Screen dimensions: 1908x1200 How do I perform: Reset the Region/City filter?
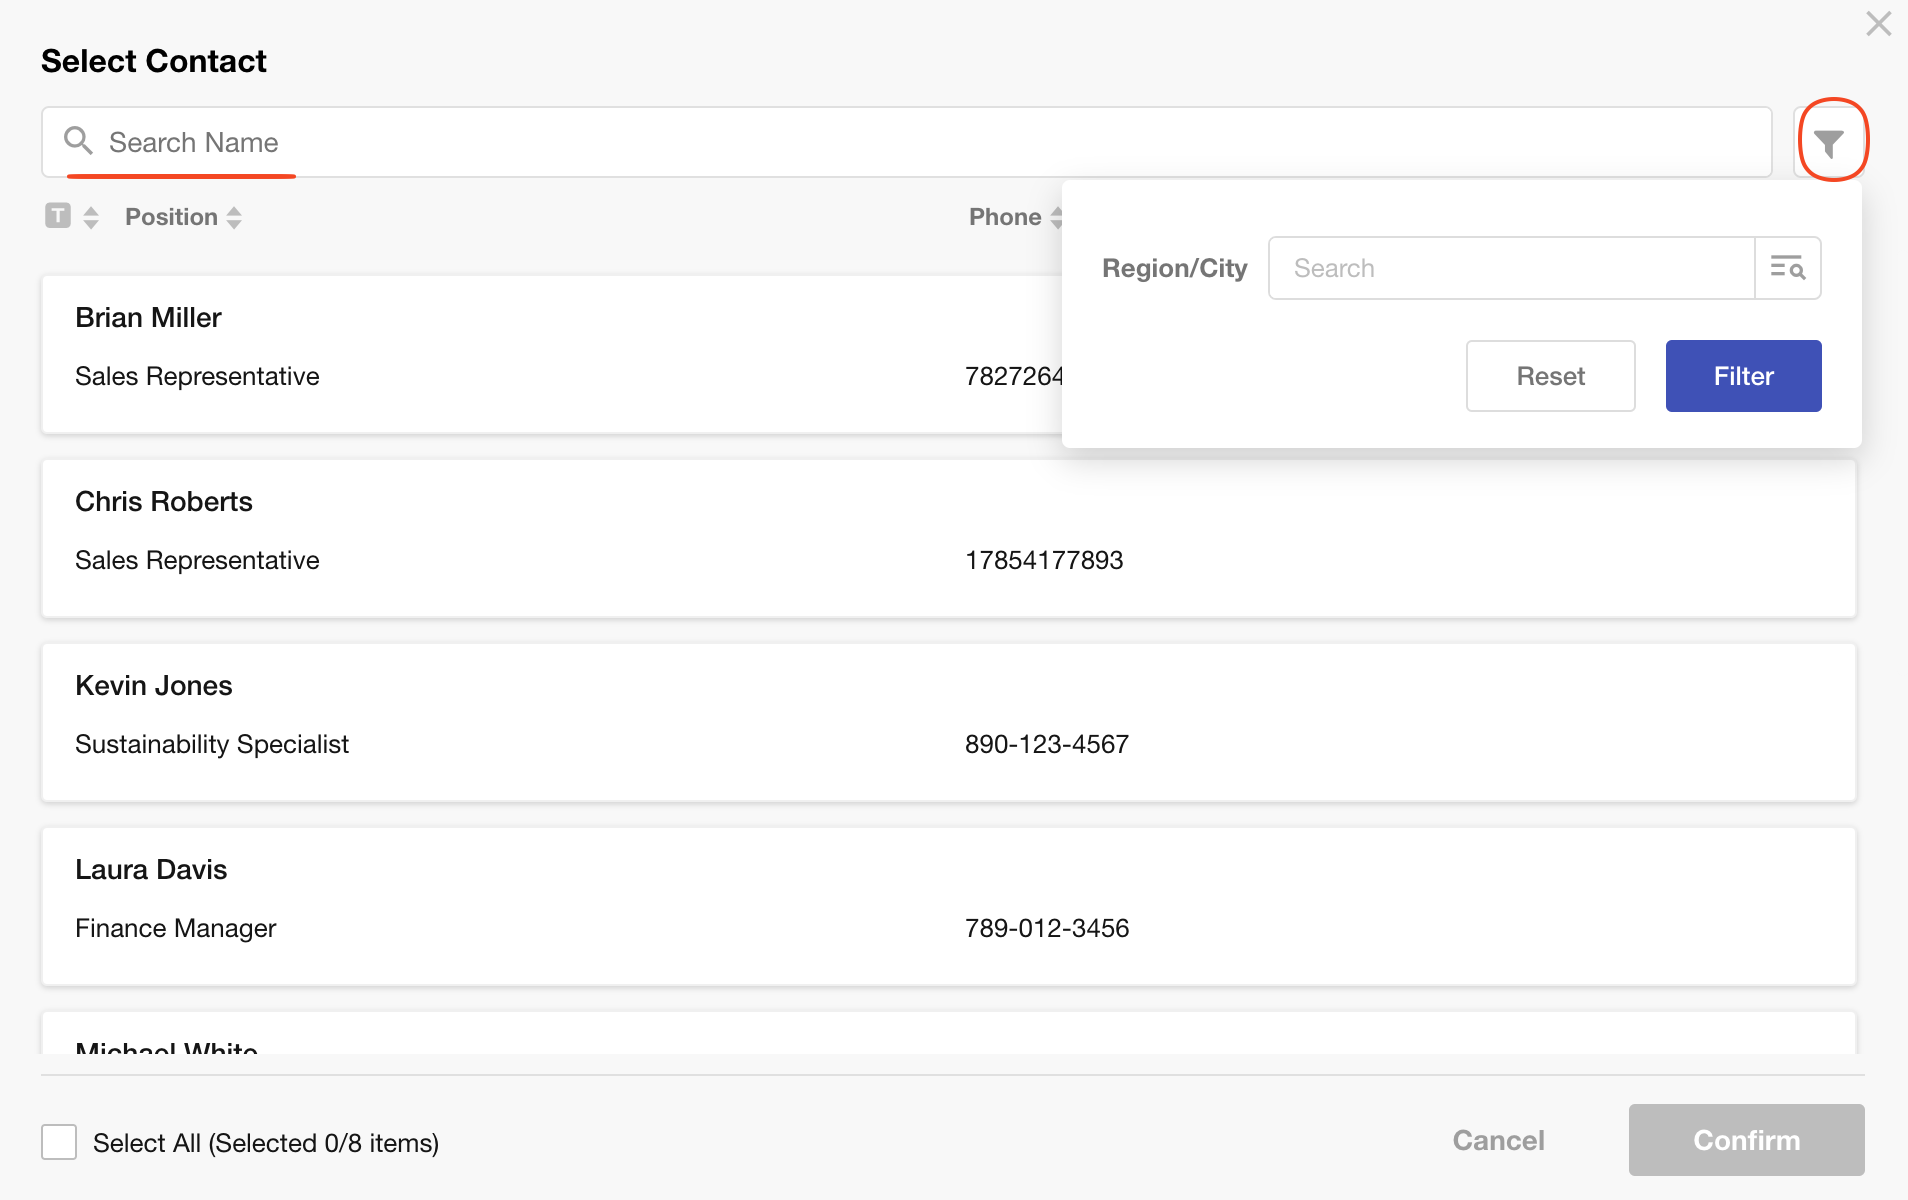pyautogui.click(x=1550, y=376)
